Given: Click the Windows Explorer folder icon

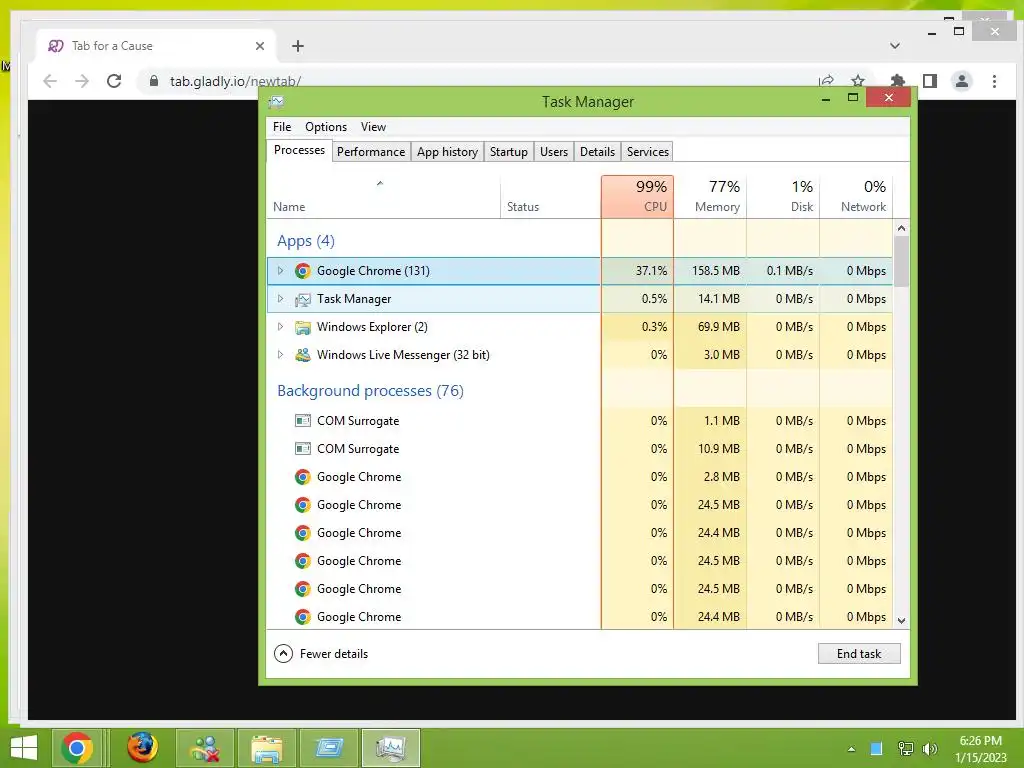Looking at the screenshot, I should [x=302, y=327].
